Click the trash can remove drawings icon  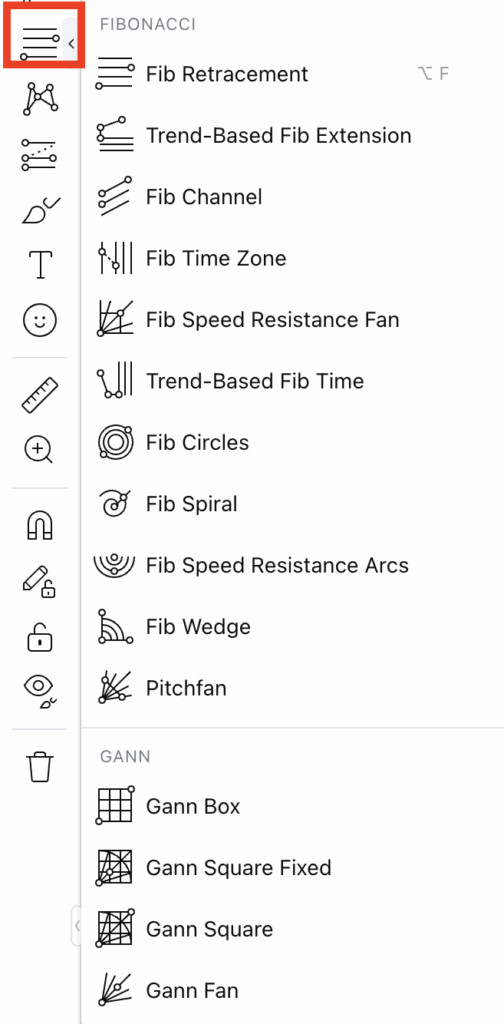[40, 767]
